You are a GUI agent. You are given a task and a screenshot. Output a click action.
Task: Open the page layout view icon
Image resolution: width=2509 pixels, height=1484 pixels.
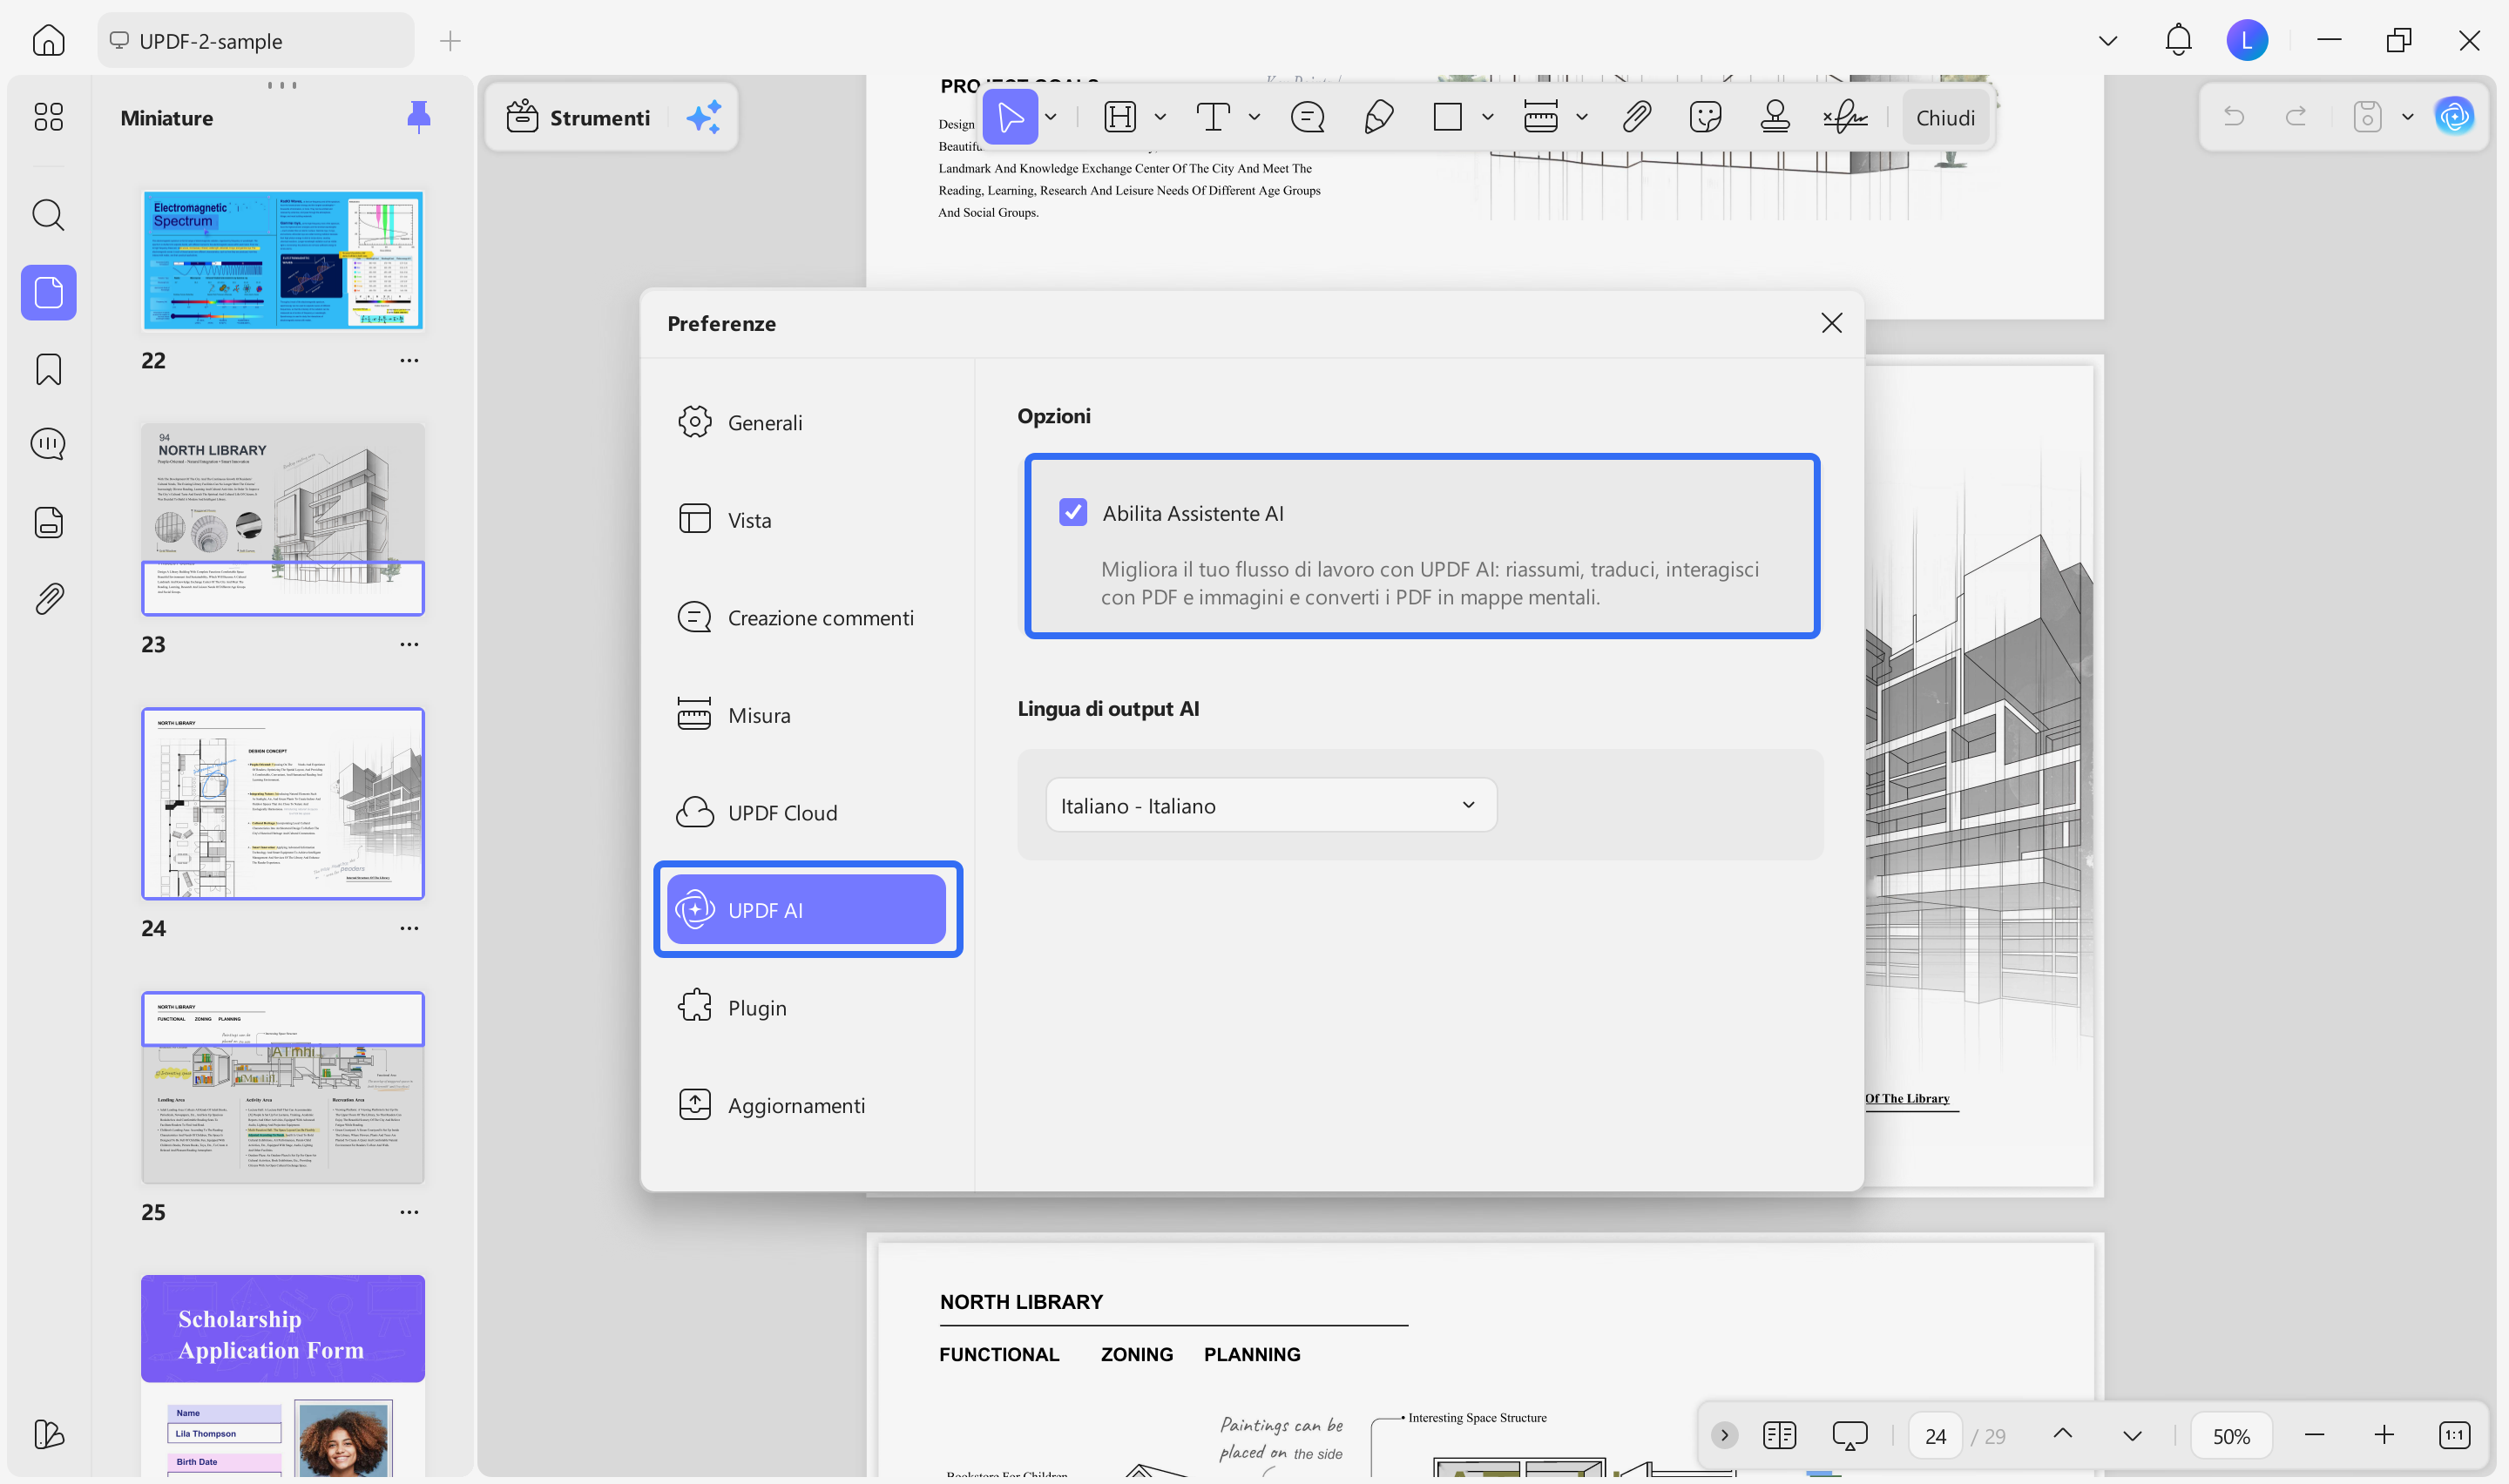pyautogui.click(x=1780, y=1435)
